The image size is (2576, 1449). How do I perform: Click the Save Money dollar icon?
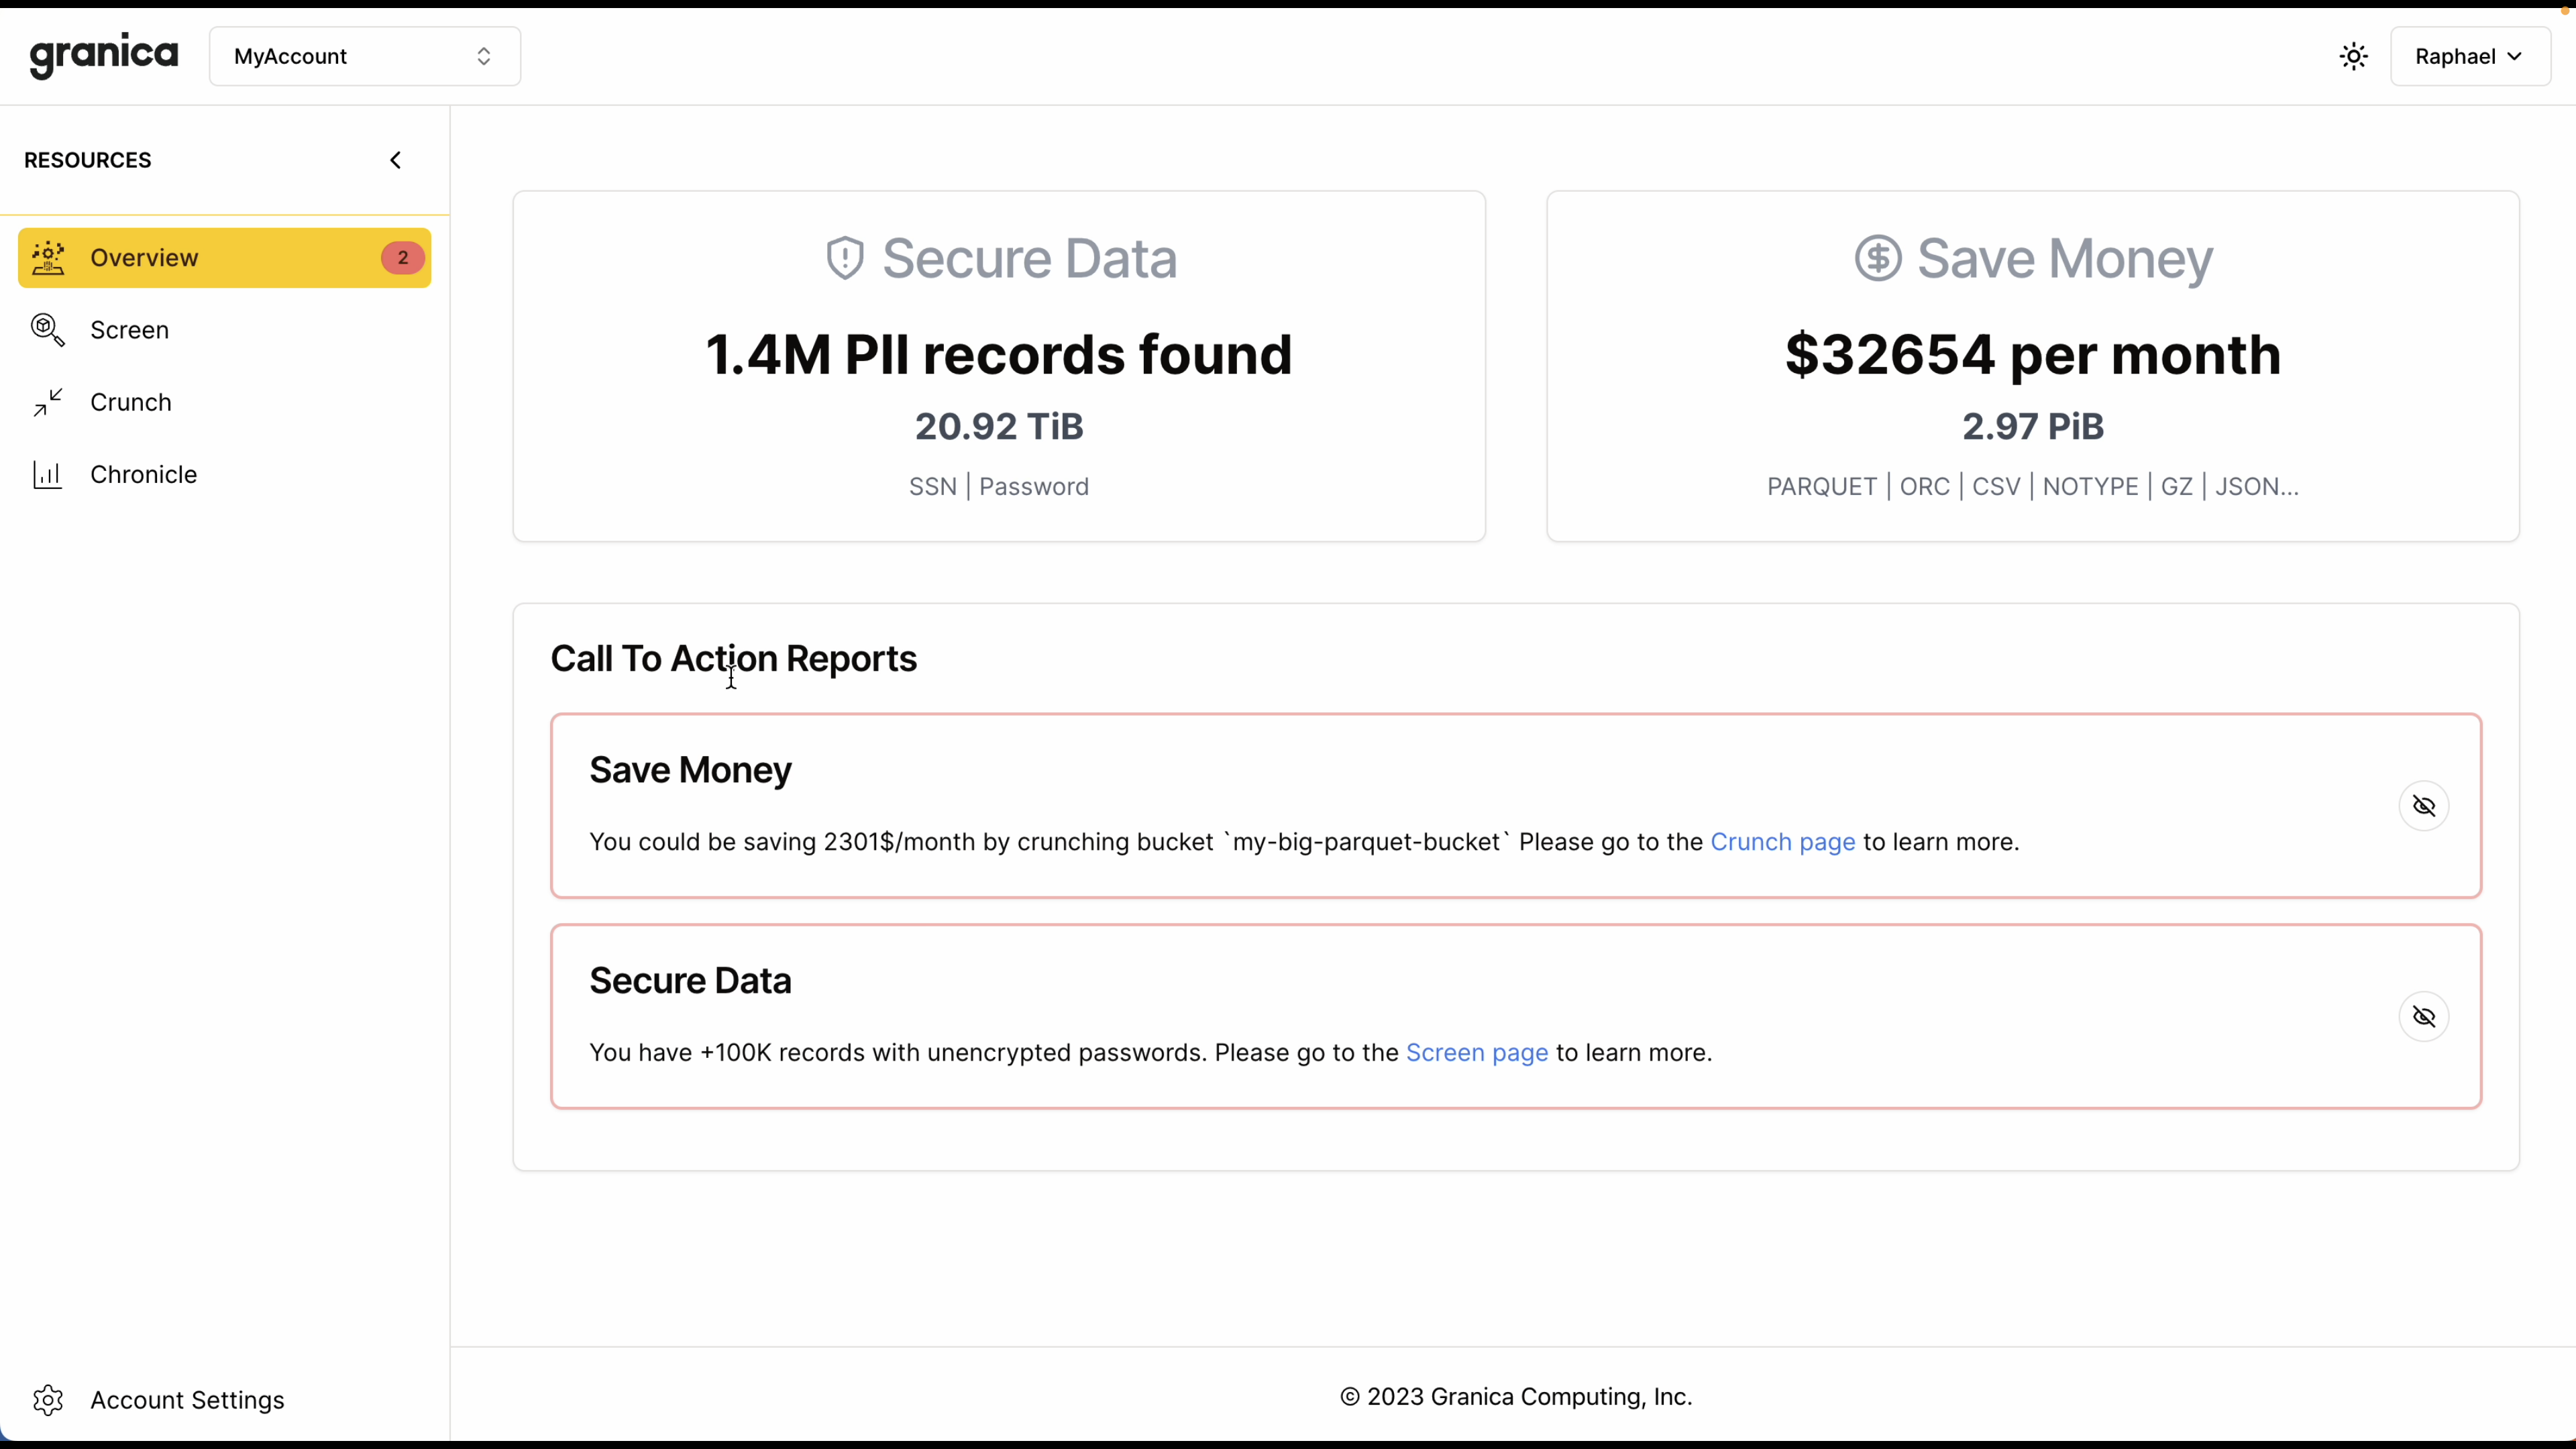tap(1878, 258)
